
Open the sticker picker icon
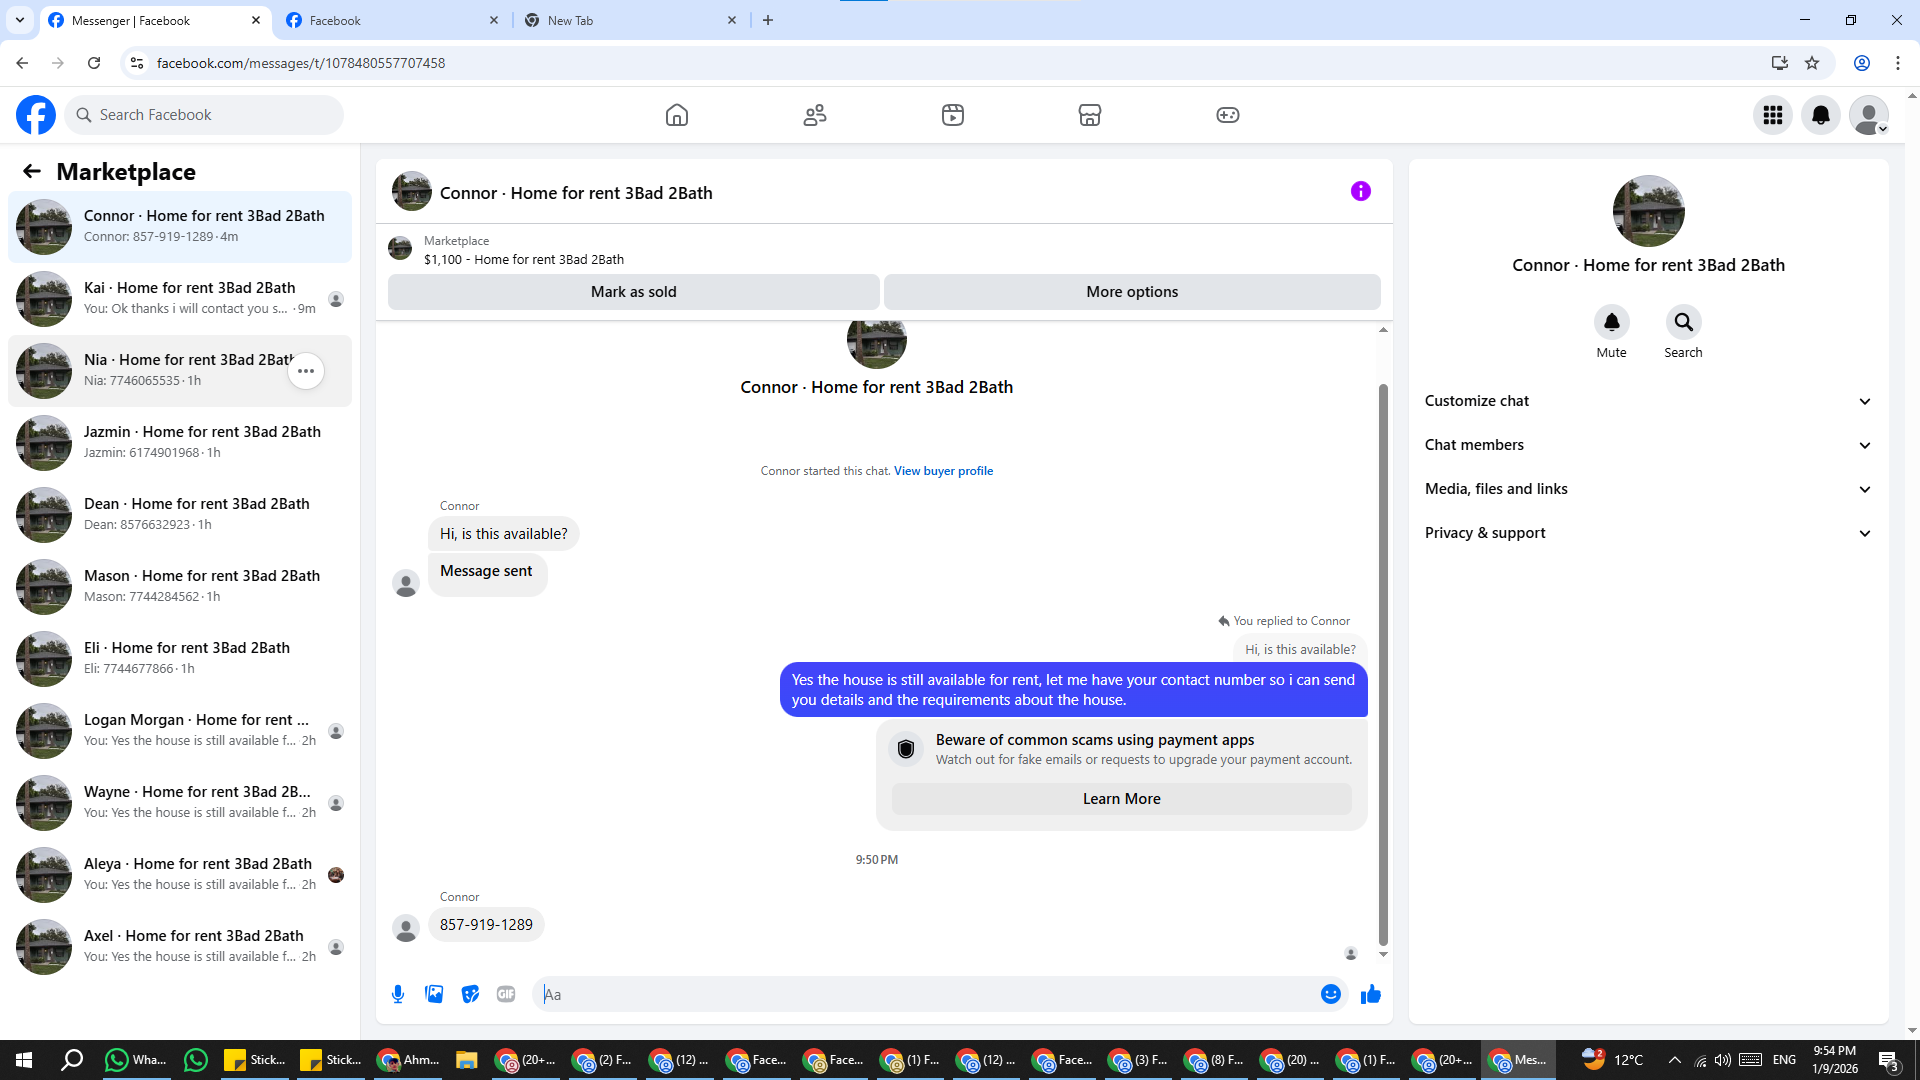[x=470, y=994]
